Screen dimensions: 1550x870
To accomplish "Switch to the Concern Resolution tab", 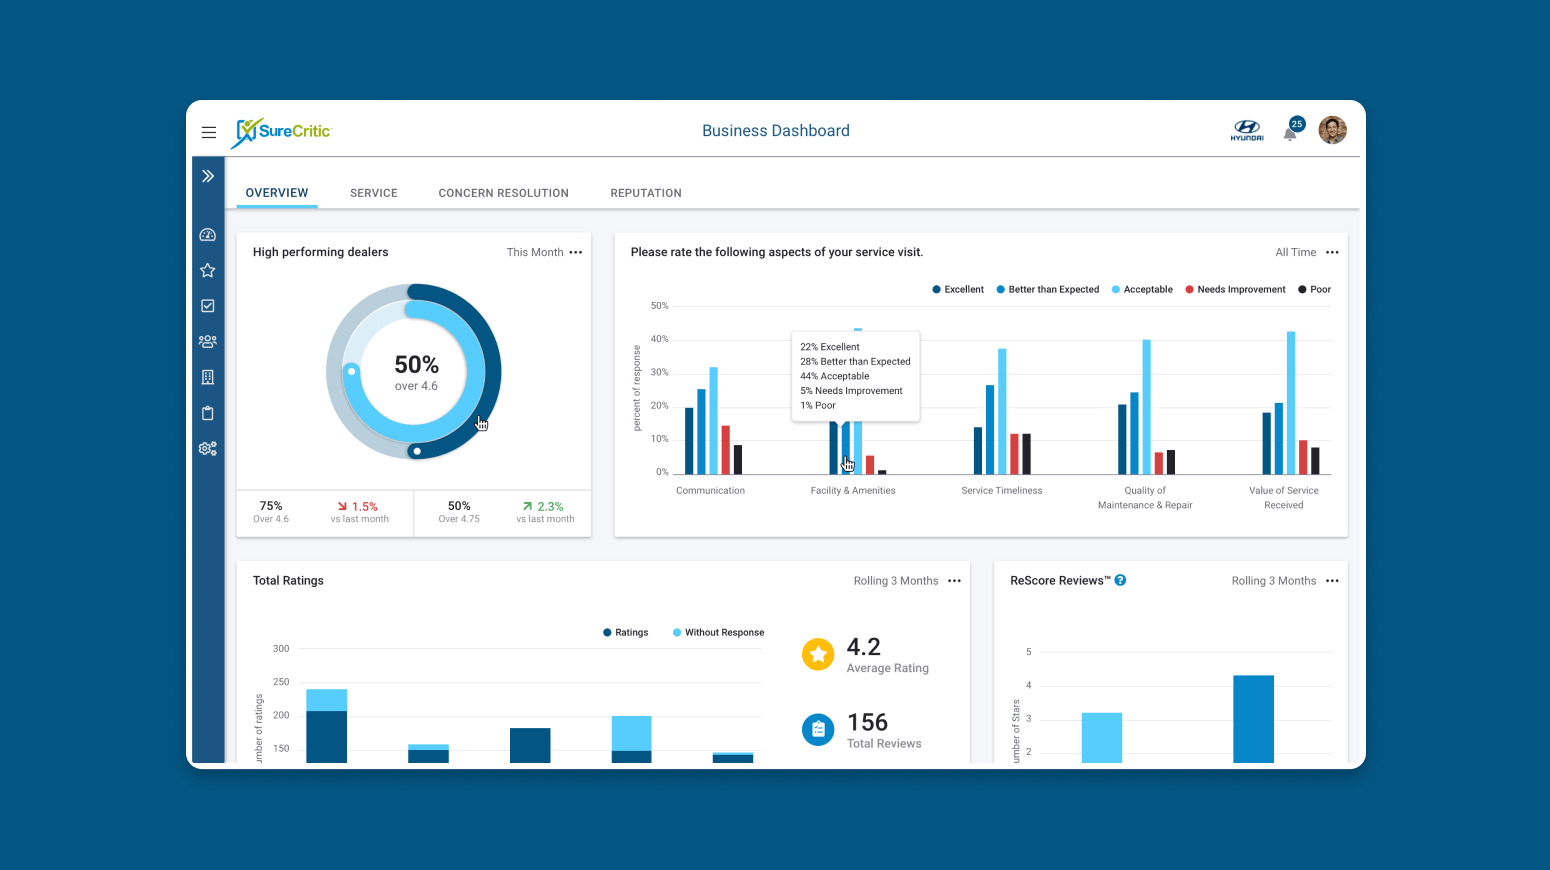I will (x=504, y=193).
